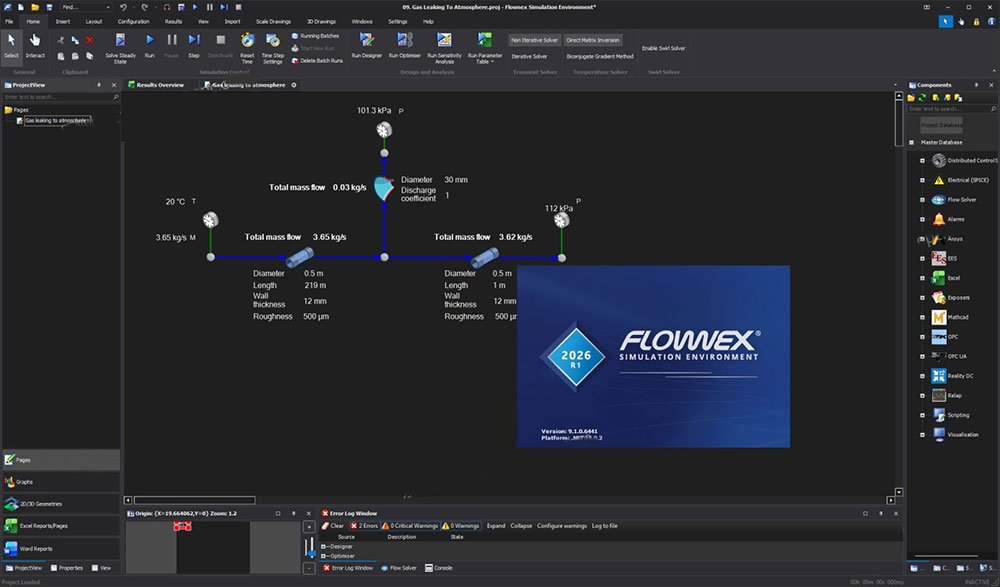This screenshot has width=1000, height=587.
Task: Launch Run Optimiser tool
Action: click(405, 46)
